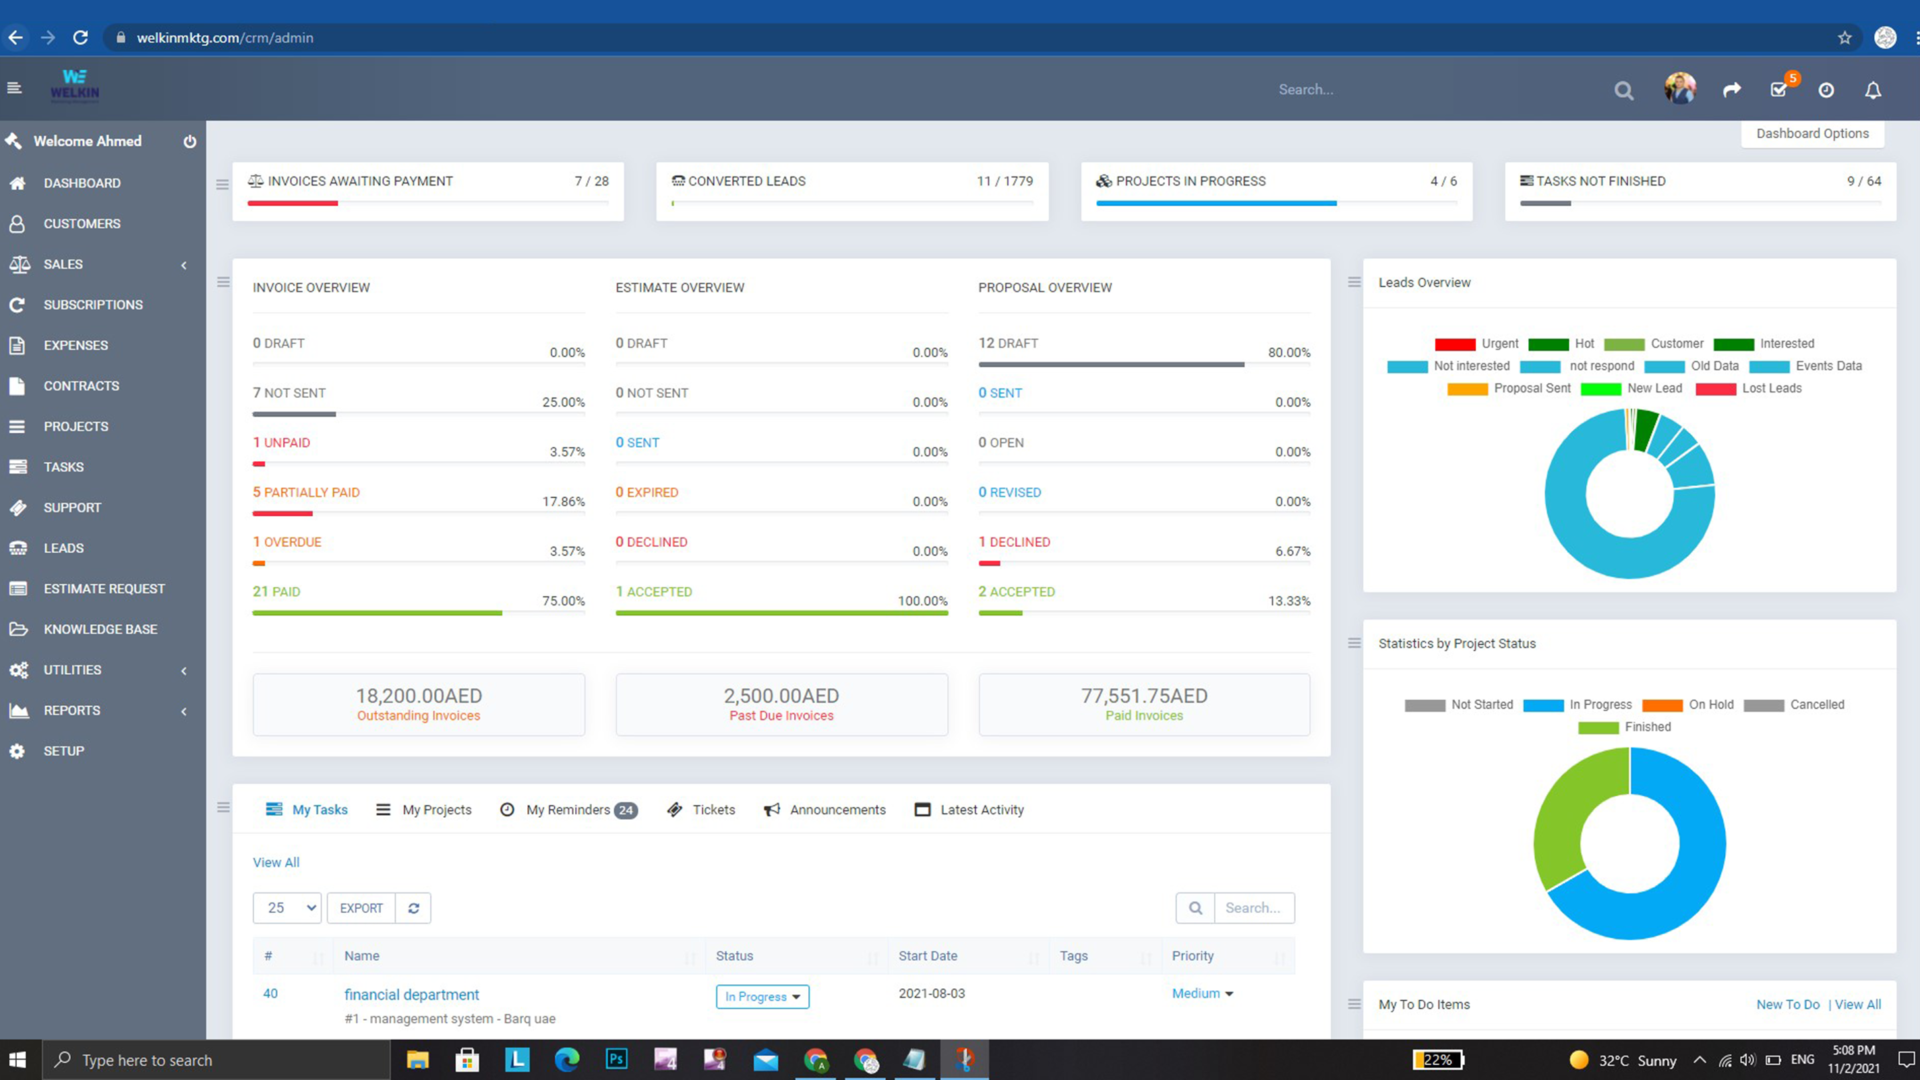Click the Converted Leads panel icon
Viewport: 1920px width, 1080px height.
coord(679,181)
